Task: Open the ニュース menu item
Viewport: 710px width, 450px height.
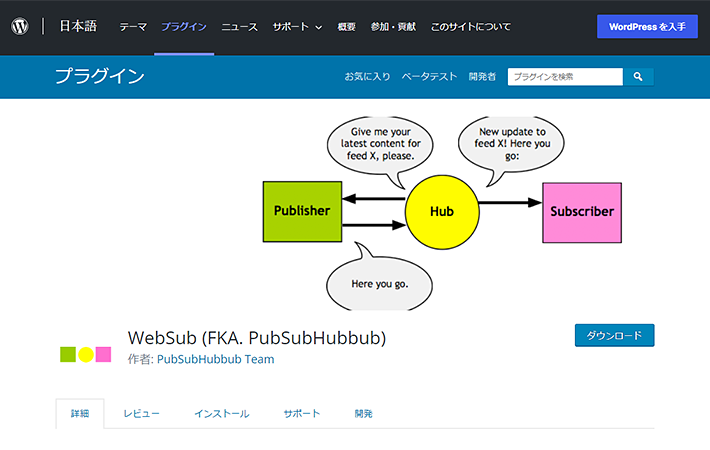Action: tap(240, 27)
